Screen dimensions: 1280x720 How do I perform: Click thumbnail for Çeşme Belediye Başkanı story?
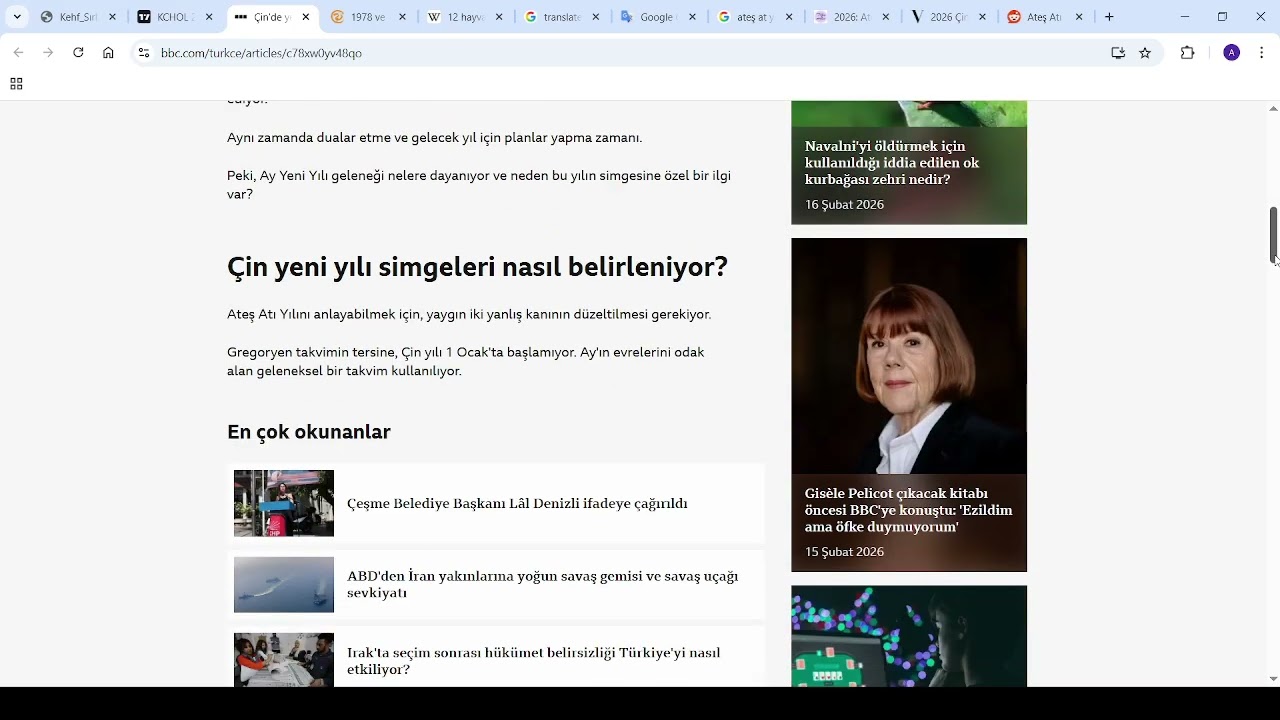pos(284,503)
